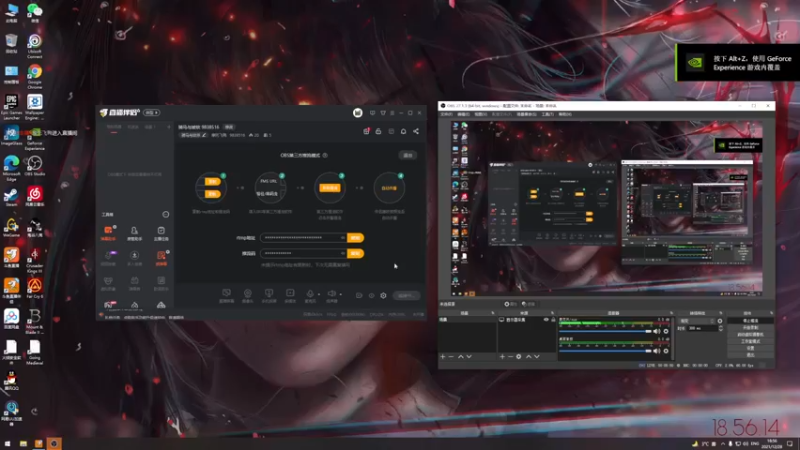Toggle the eye icon left of Huya settings gear
Viewport: 800px width, 450px height.
tap(371, 295)
